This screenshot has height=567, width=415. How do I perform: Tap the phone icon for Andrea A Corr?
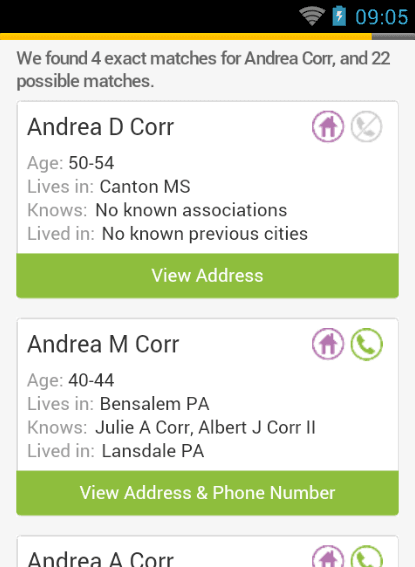(x=366, y=556)
